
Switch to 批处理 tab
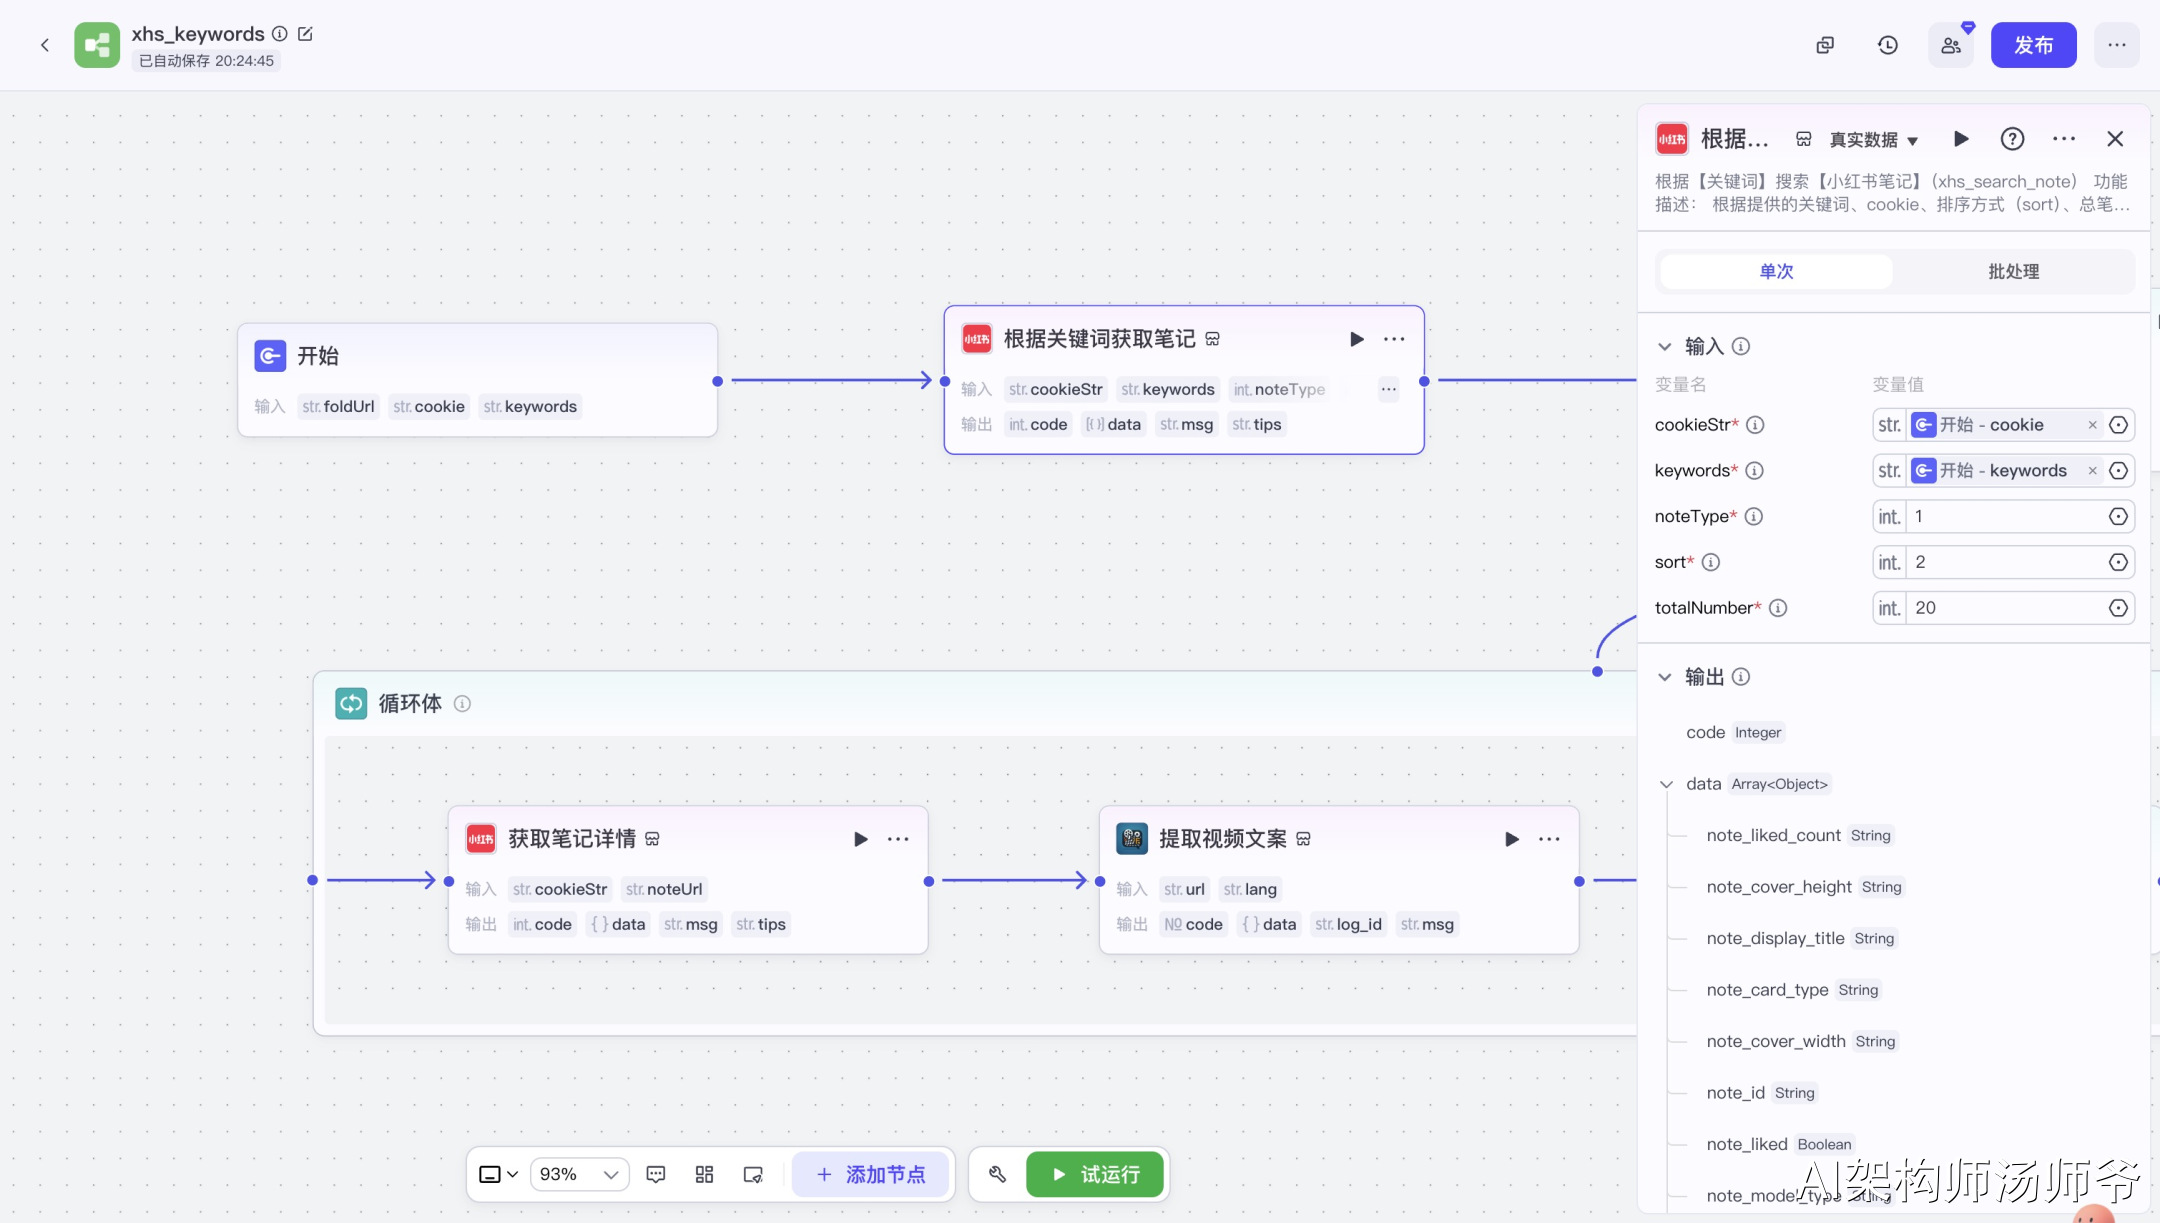tap(2013, 272)
